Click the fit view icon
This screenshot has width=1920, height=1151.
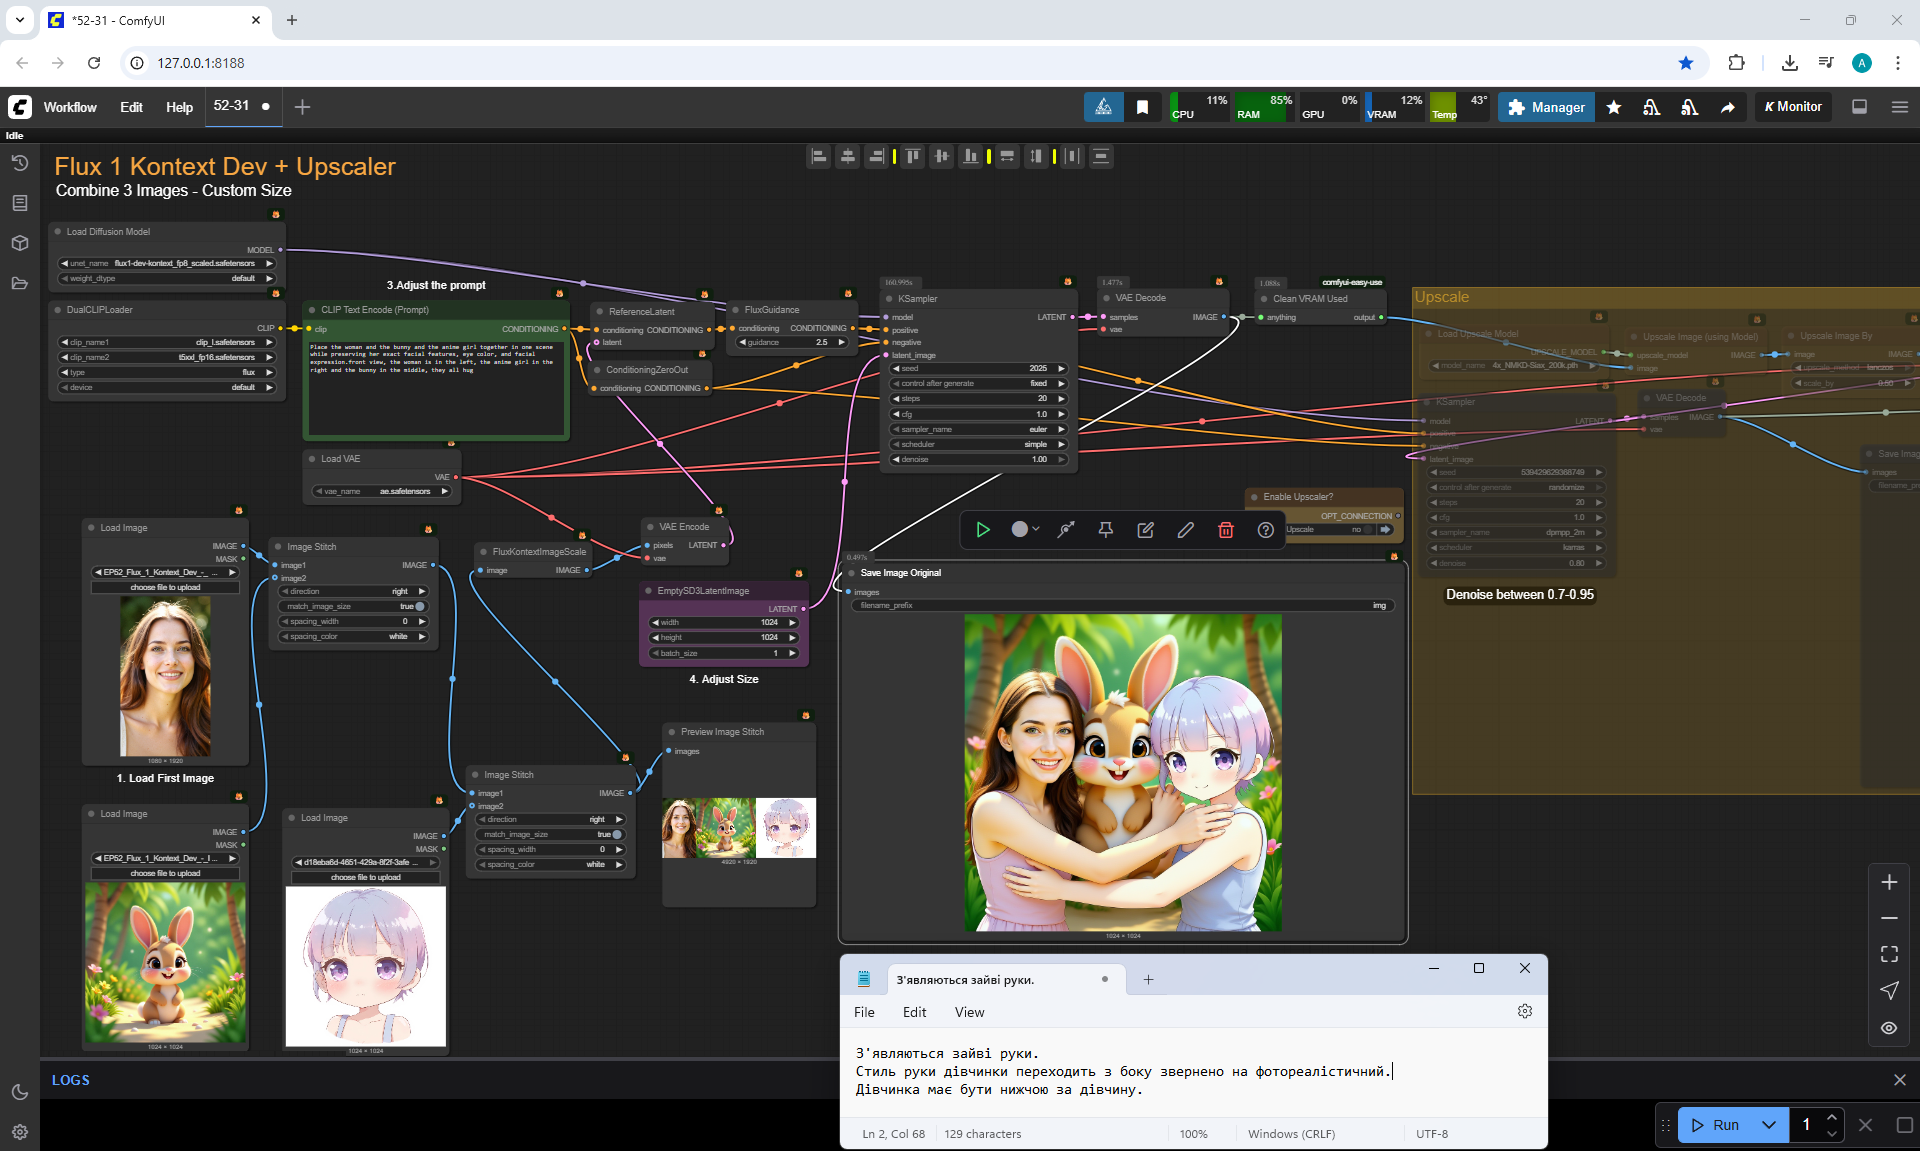point(1888,954)
